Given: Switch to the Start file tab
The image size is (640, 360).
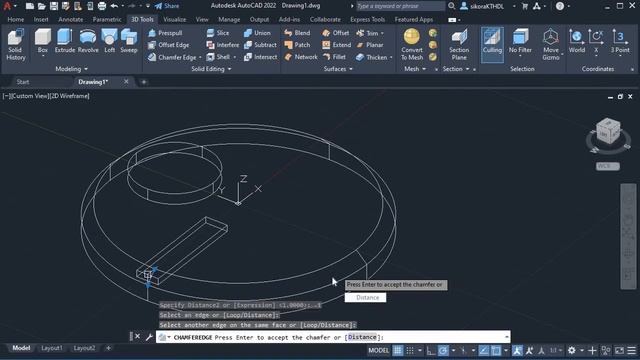Looking at the screenshot, I should (x=23, y=82).
